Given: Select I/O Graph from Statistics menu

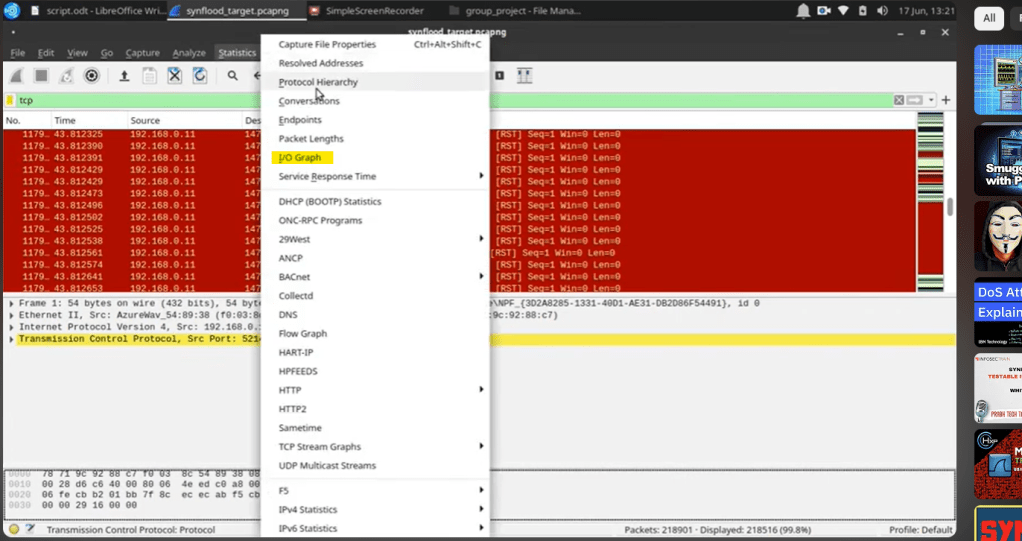Looking at the screenshot, I should point(300,158).
